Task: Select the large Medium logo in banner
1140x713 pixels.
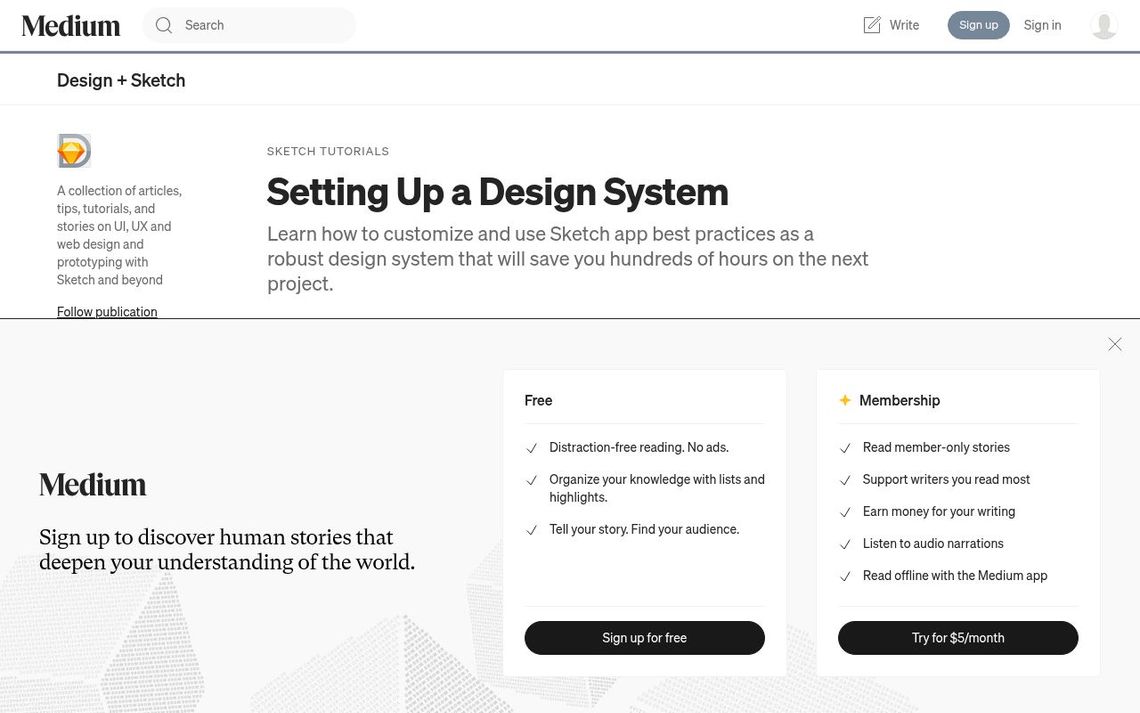Action: 92,485
